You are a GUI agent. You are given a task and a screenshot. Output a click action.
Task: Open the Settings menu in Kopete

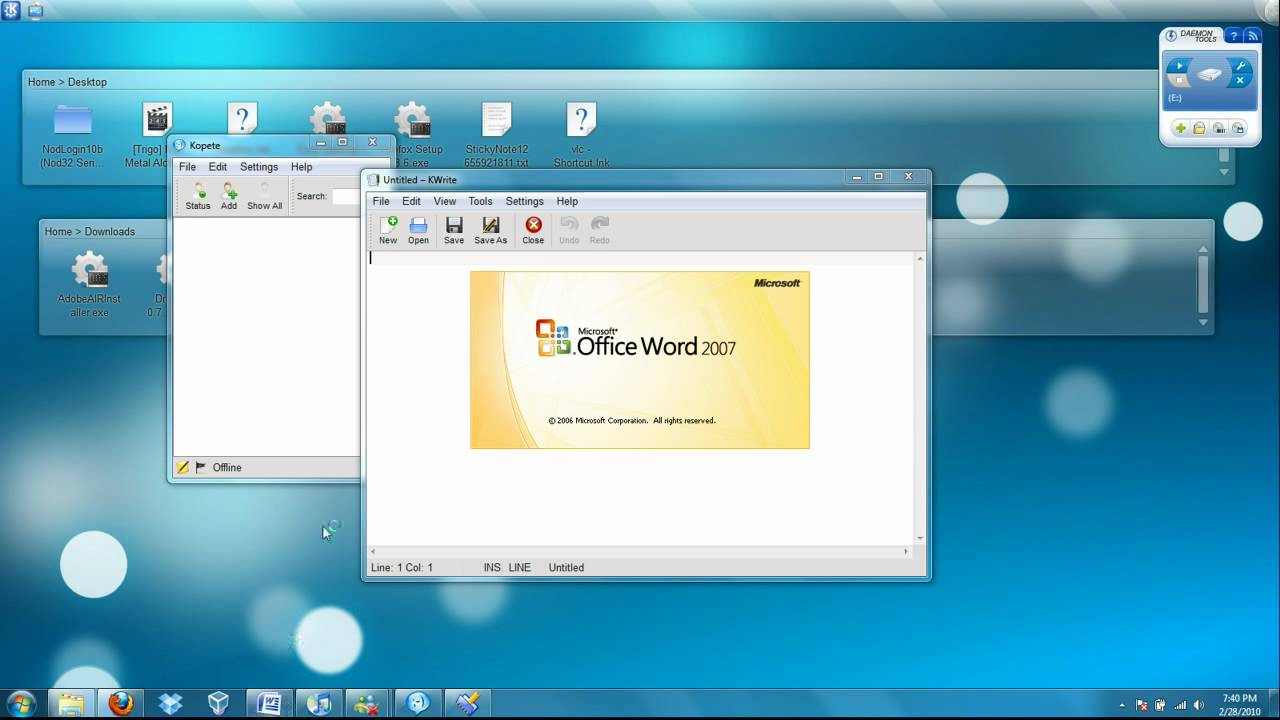(x=259, y=167)
